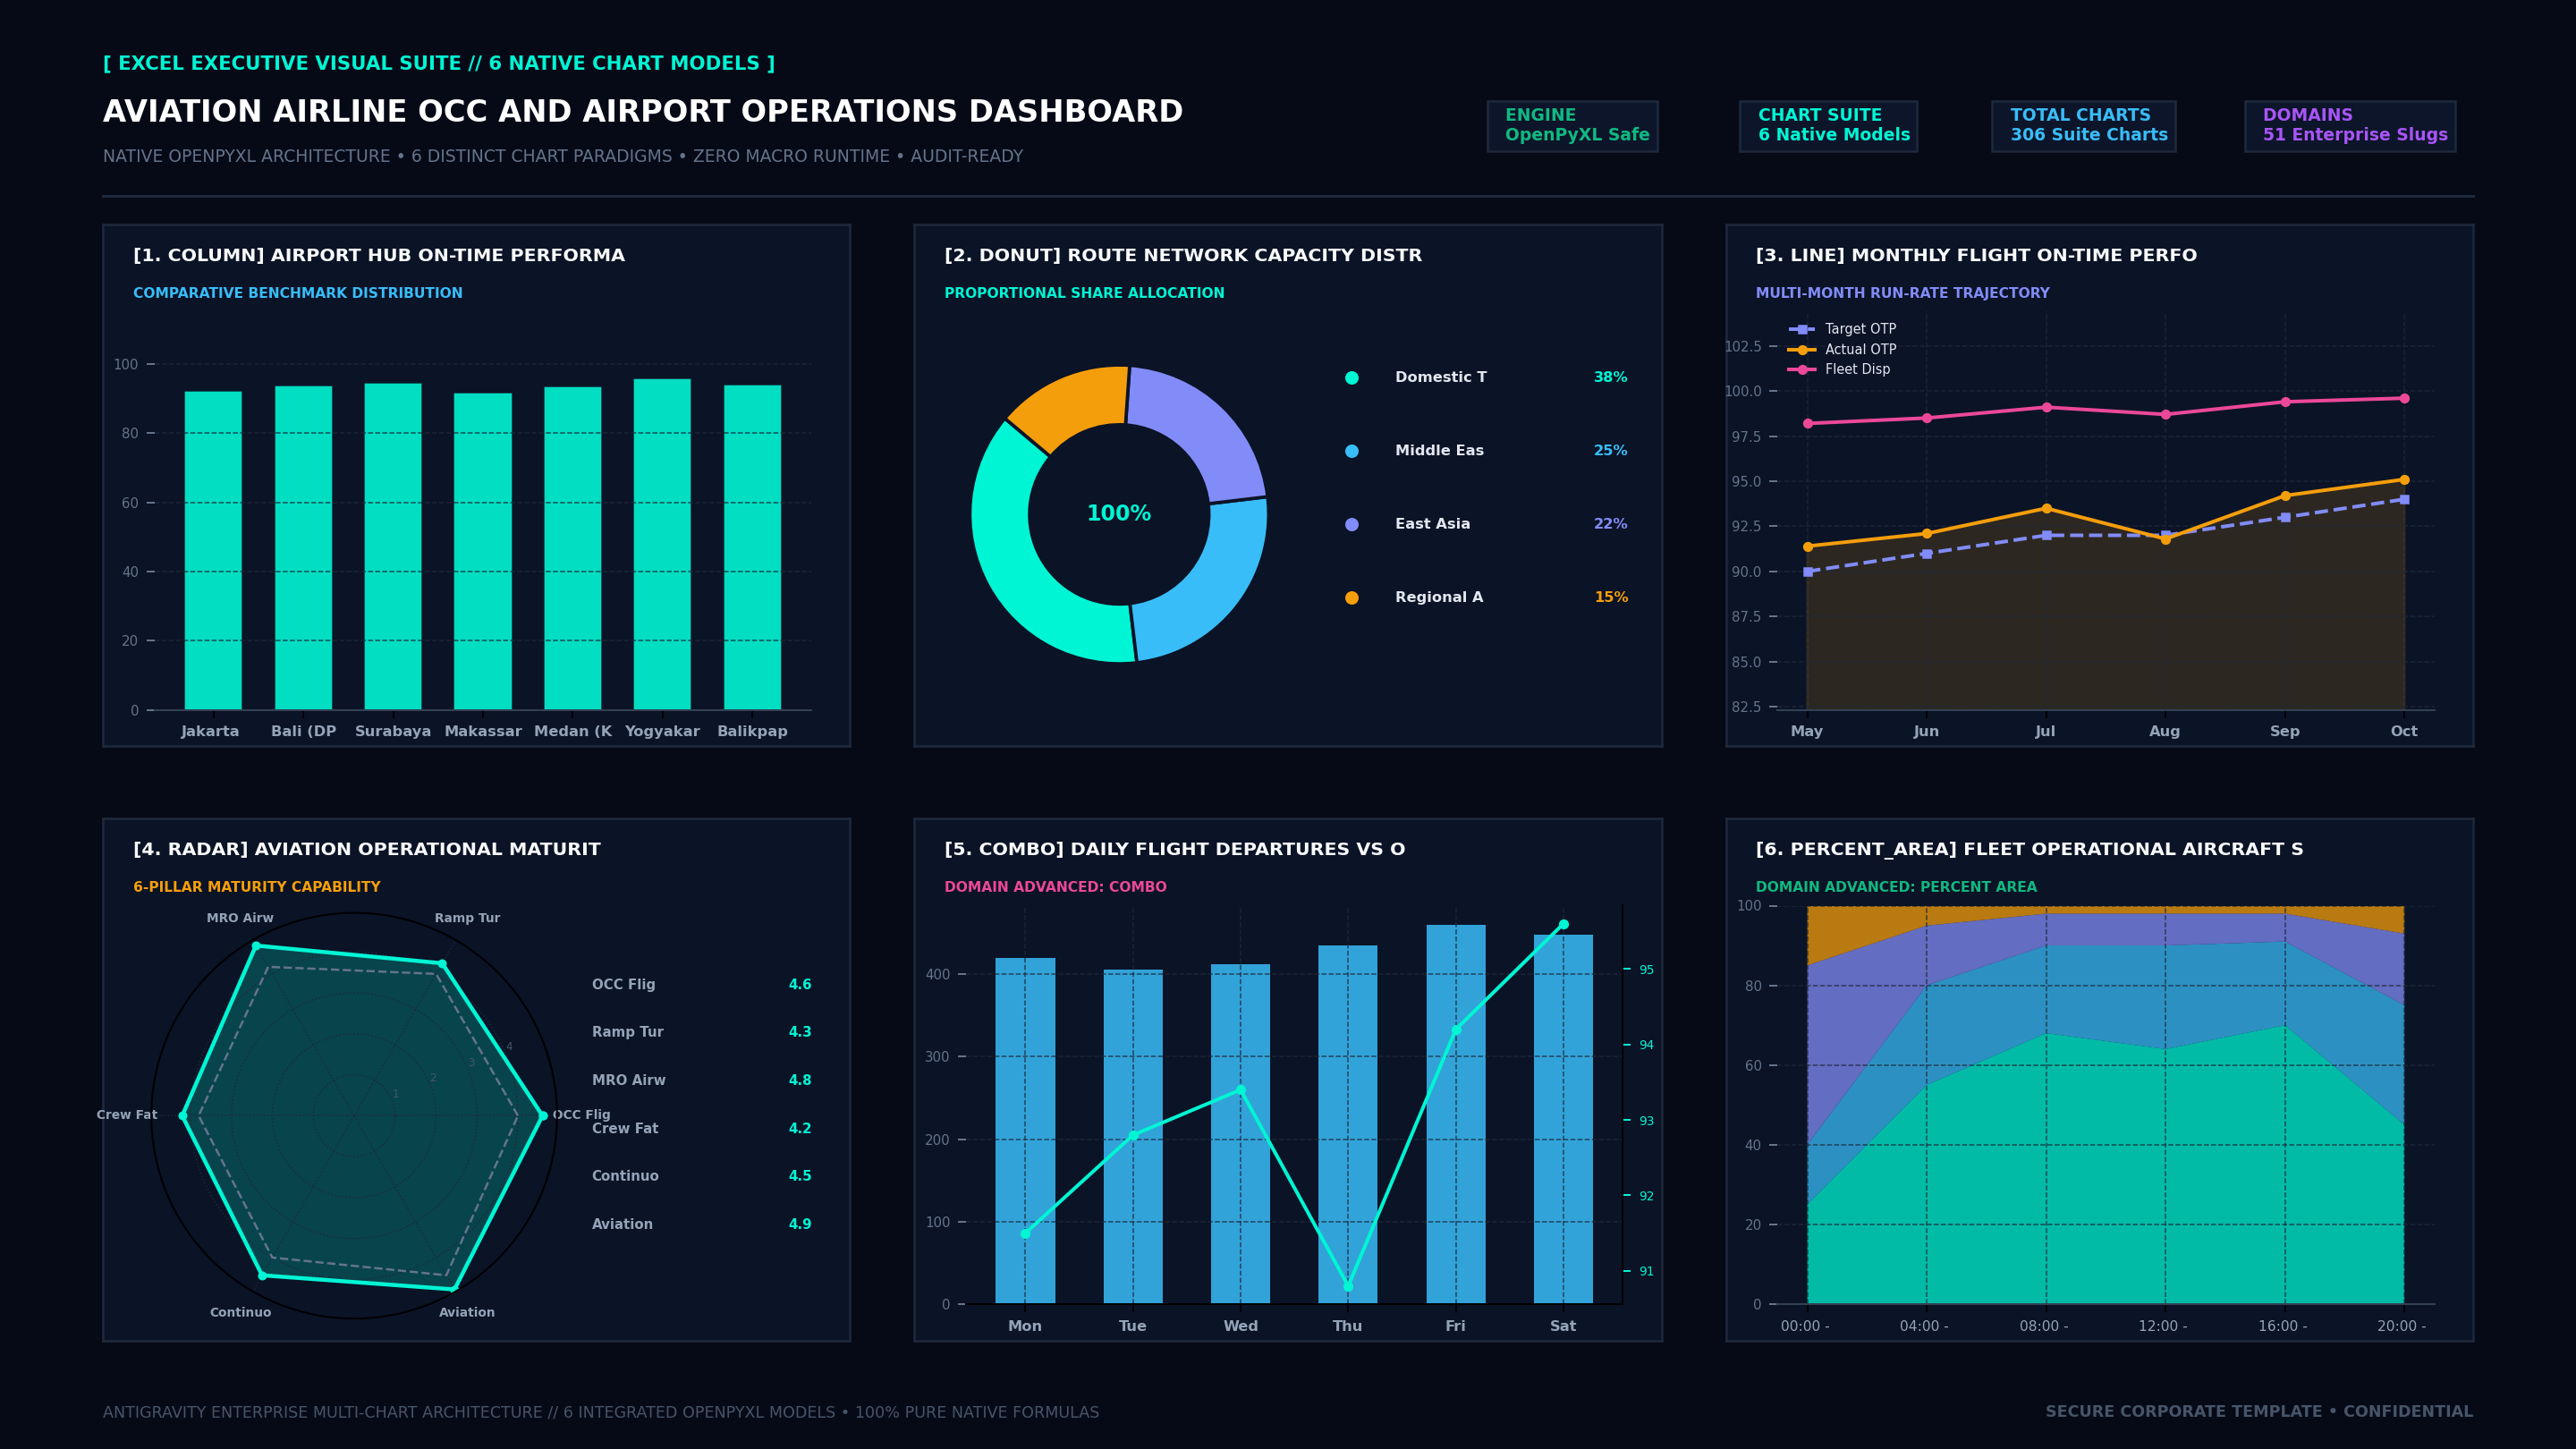
Task: Click the MRO Airw 4.8 score value
Action: pos(800,1080)
